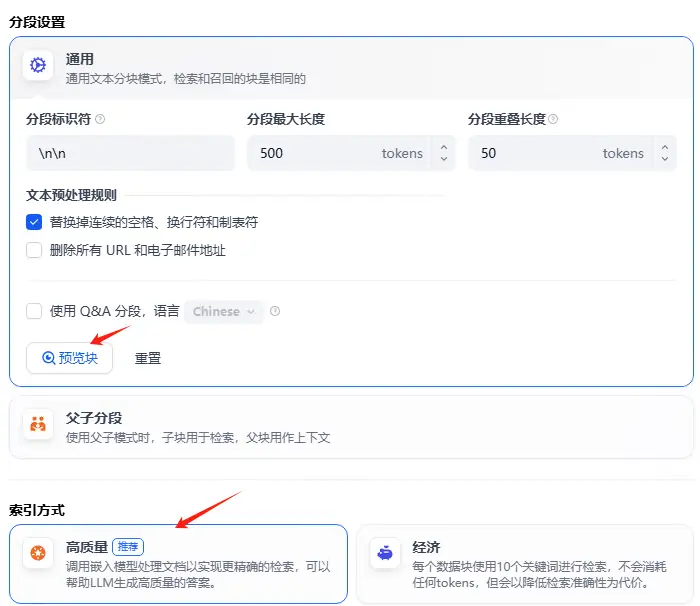Click the 分段标识符 label text

pos(58,119)
